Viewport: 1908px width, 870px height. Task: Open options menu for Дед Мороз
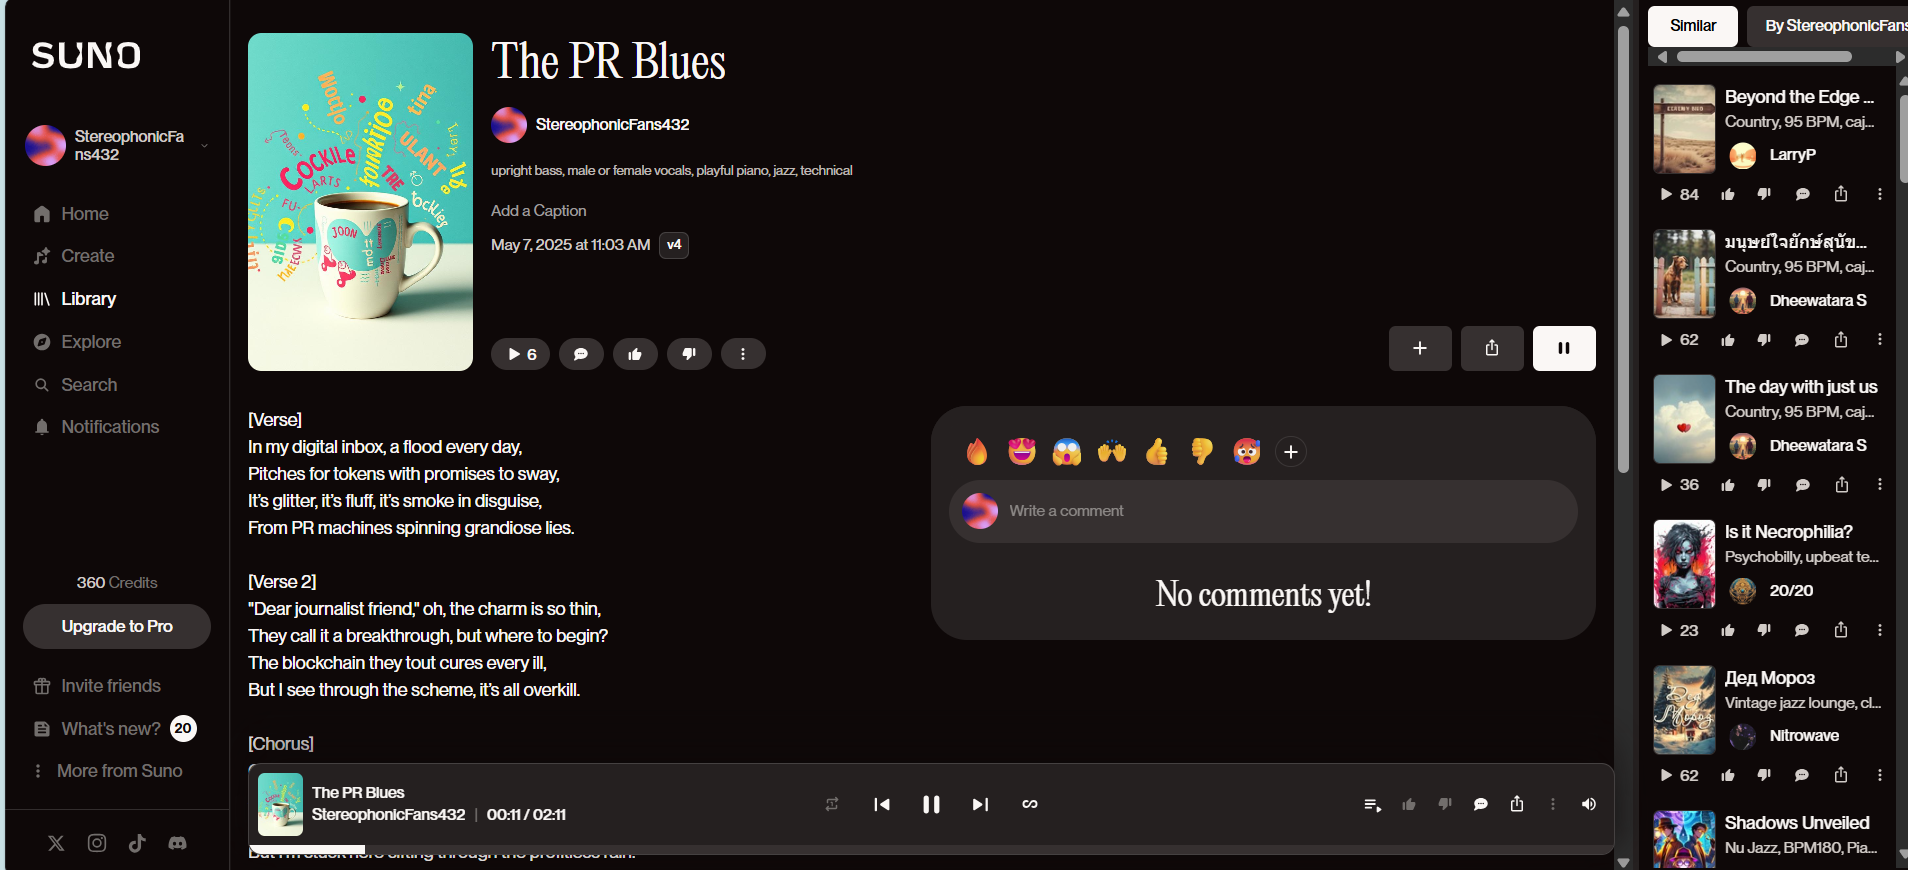[1880, 775]
